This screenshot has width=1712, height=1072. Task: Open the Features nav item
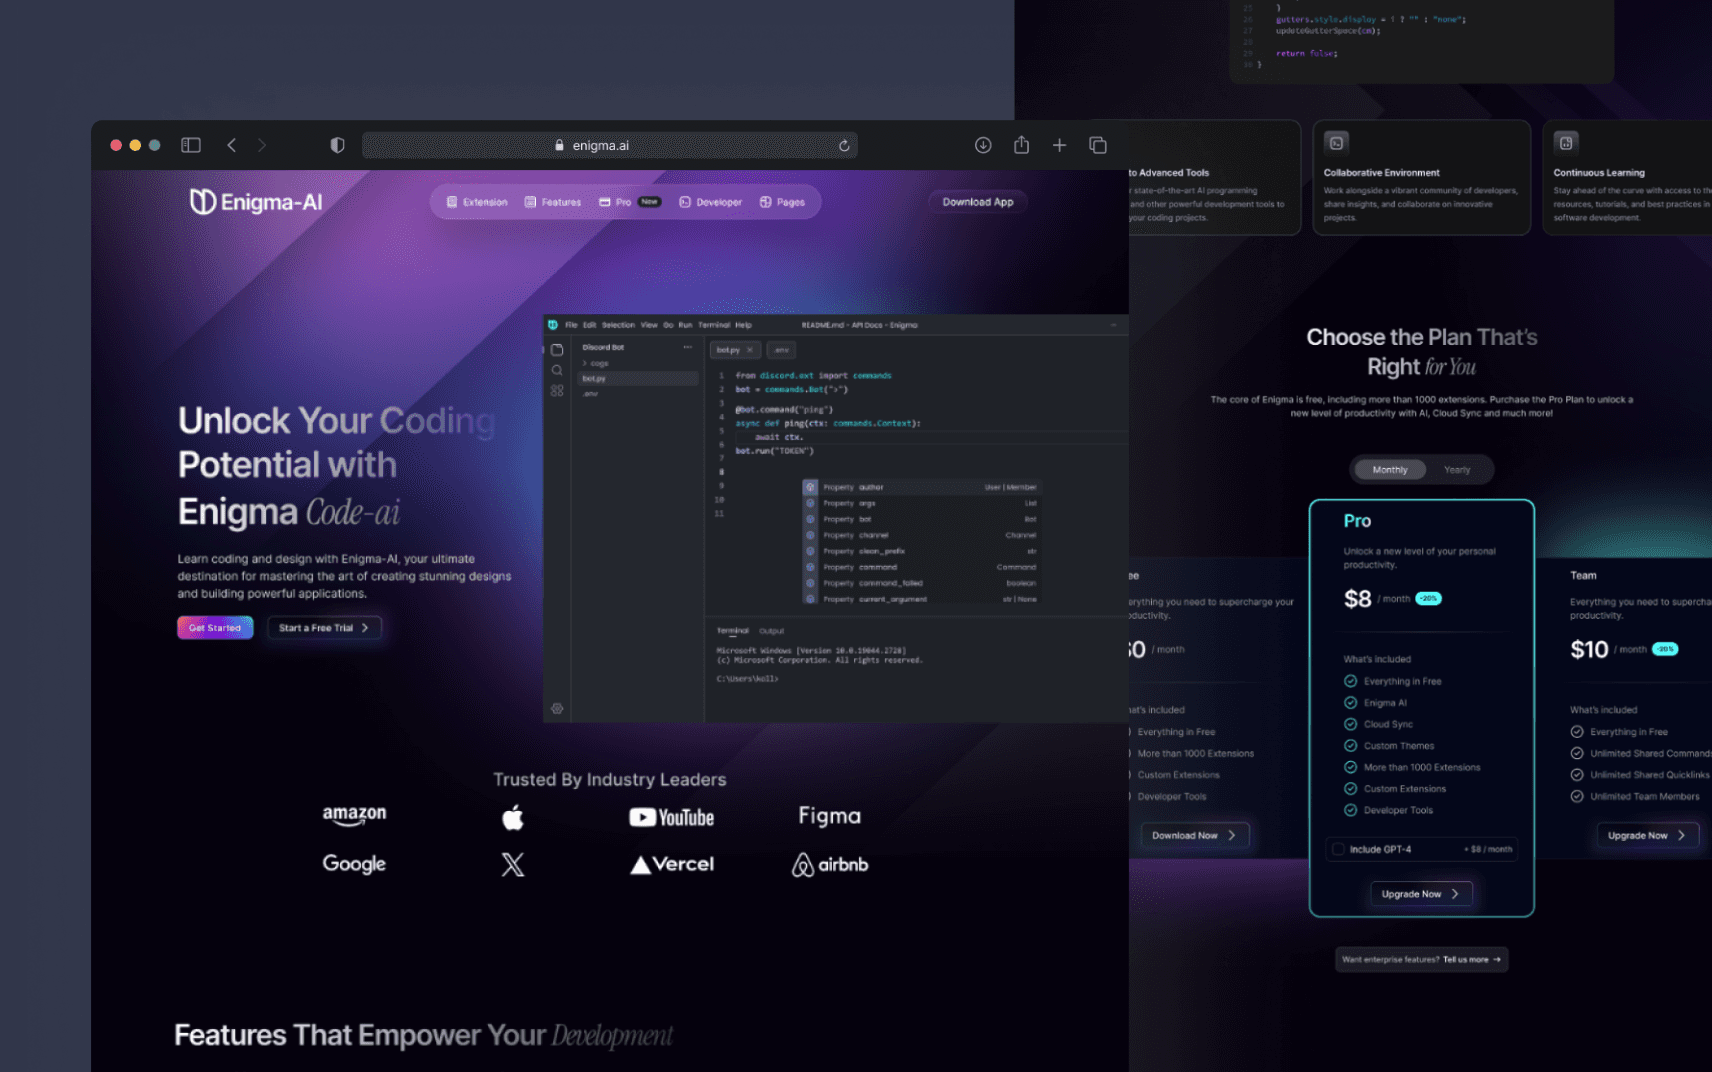click(x=553, y=202)
